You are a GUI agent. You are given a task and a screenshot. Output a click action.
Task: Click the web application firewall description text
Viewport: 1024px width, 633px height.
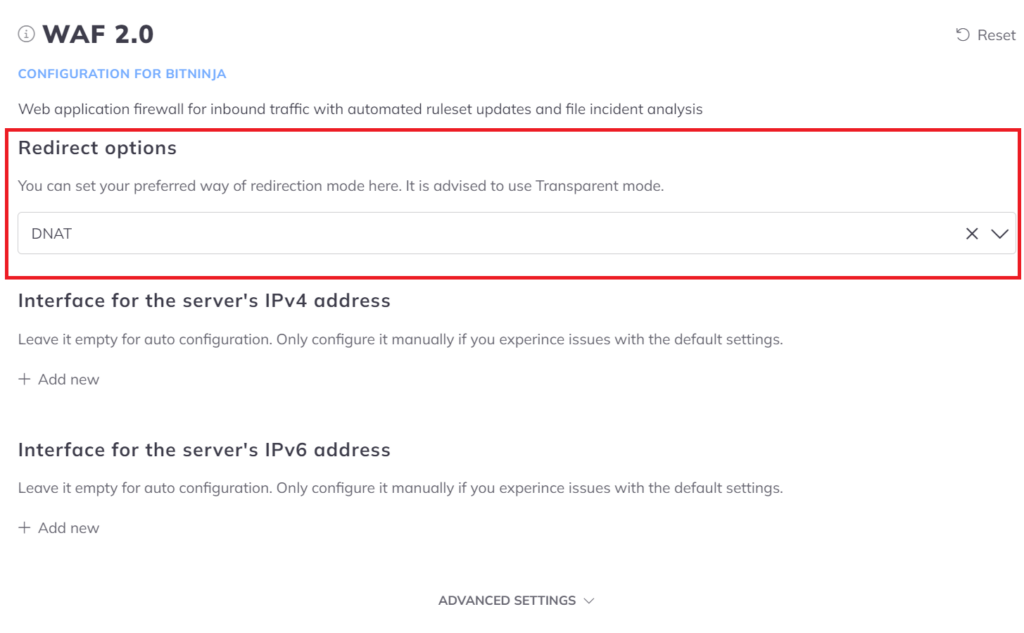(360, 109)
